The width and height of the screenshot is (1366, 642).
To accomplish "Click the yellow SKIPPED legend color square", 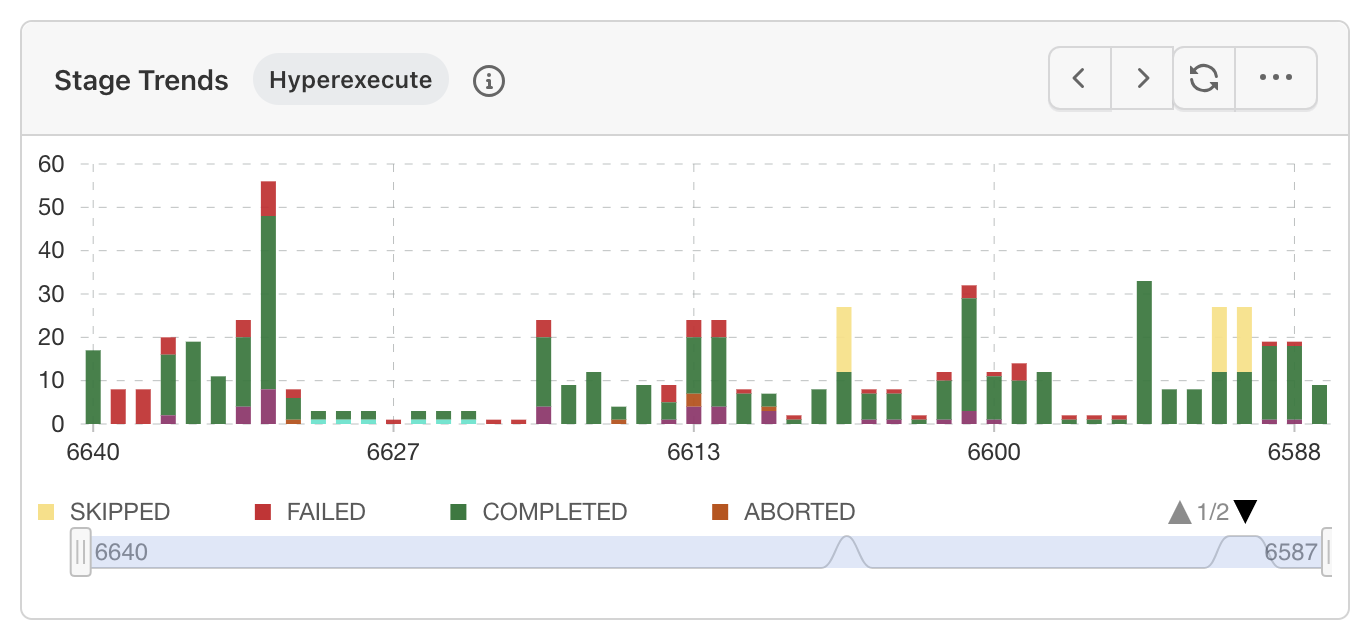I will click(46, 512).
